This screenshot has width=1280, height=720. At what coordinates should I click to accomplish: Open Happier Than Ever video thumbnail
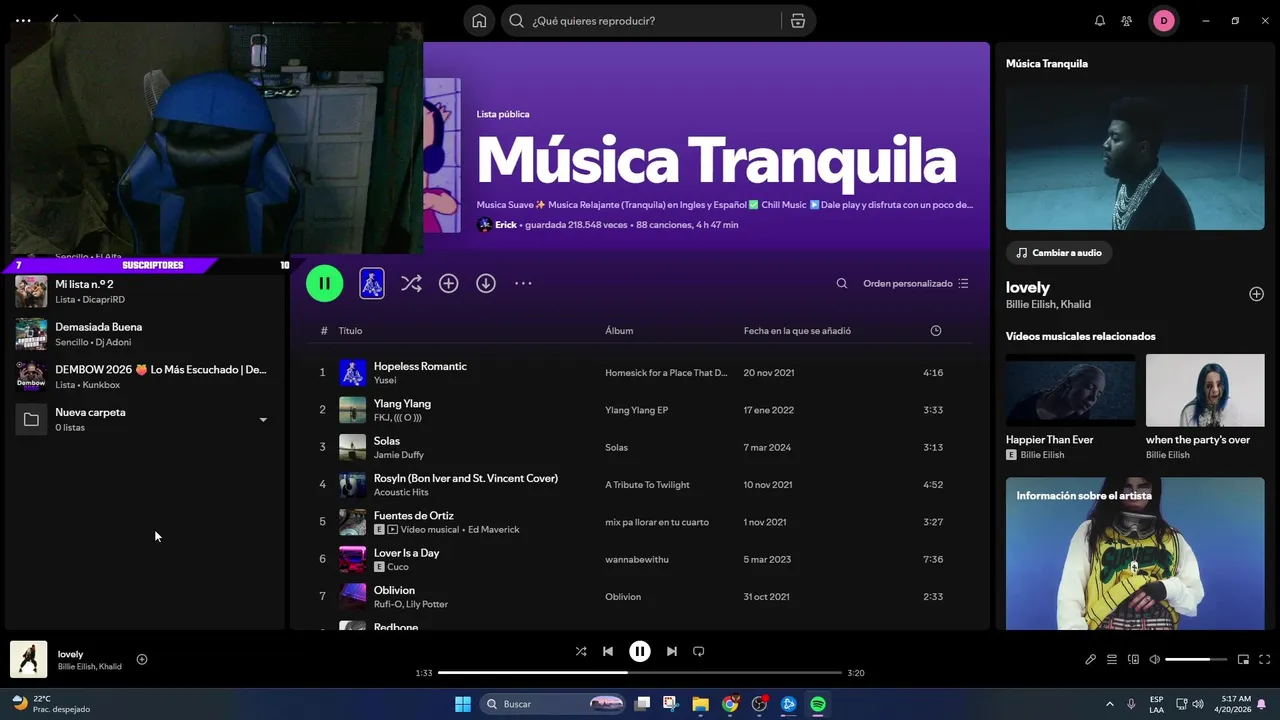(1070, 390)
